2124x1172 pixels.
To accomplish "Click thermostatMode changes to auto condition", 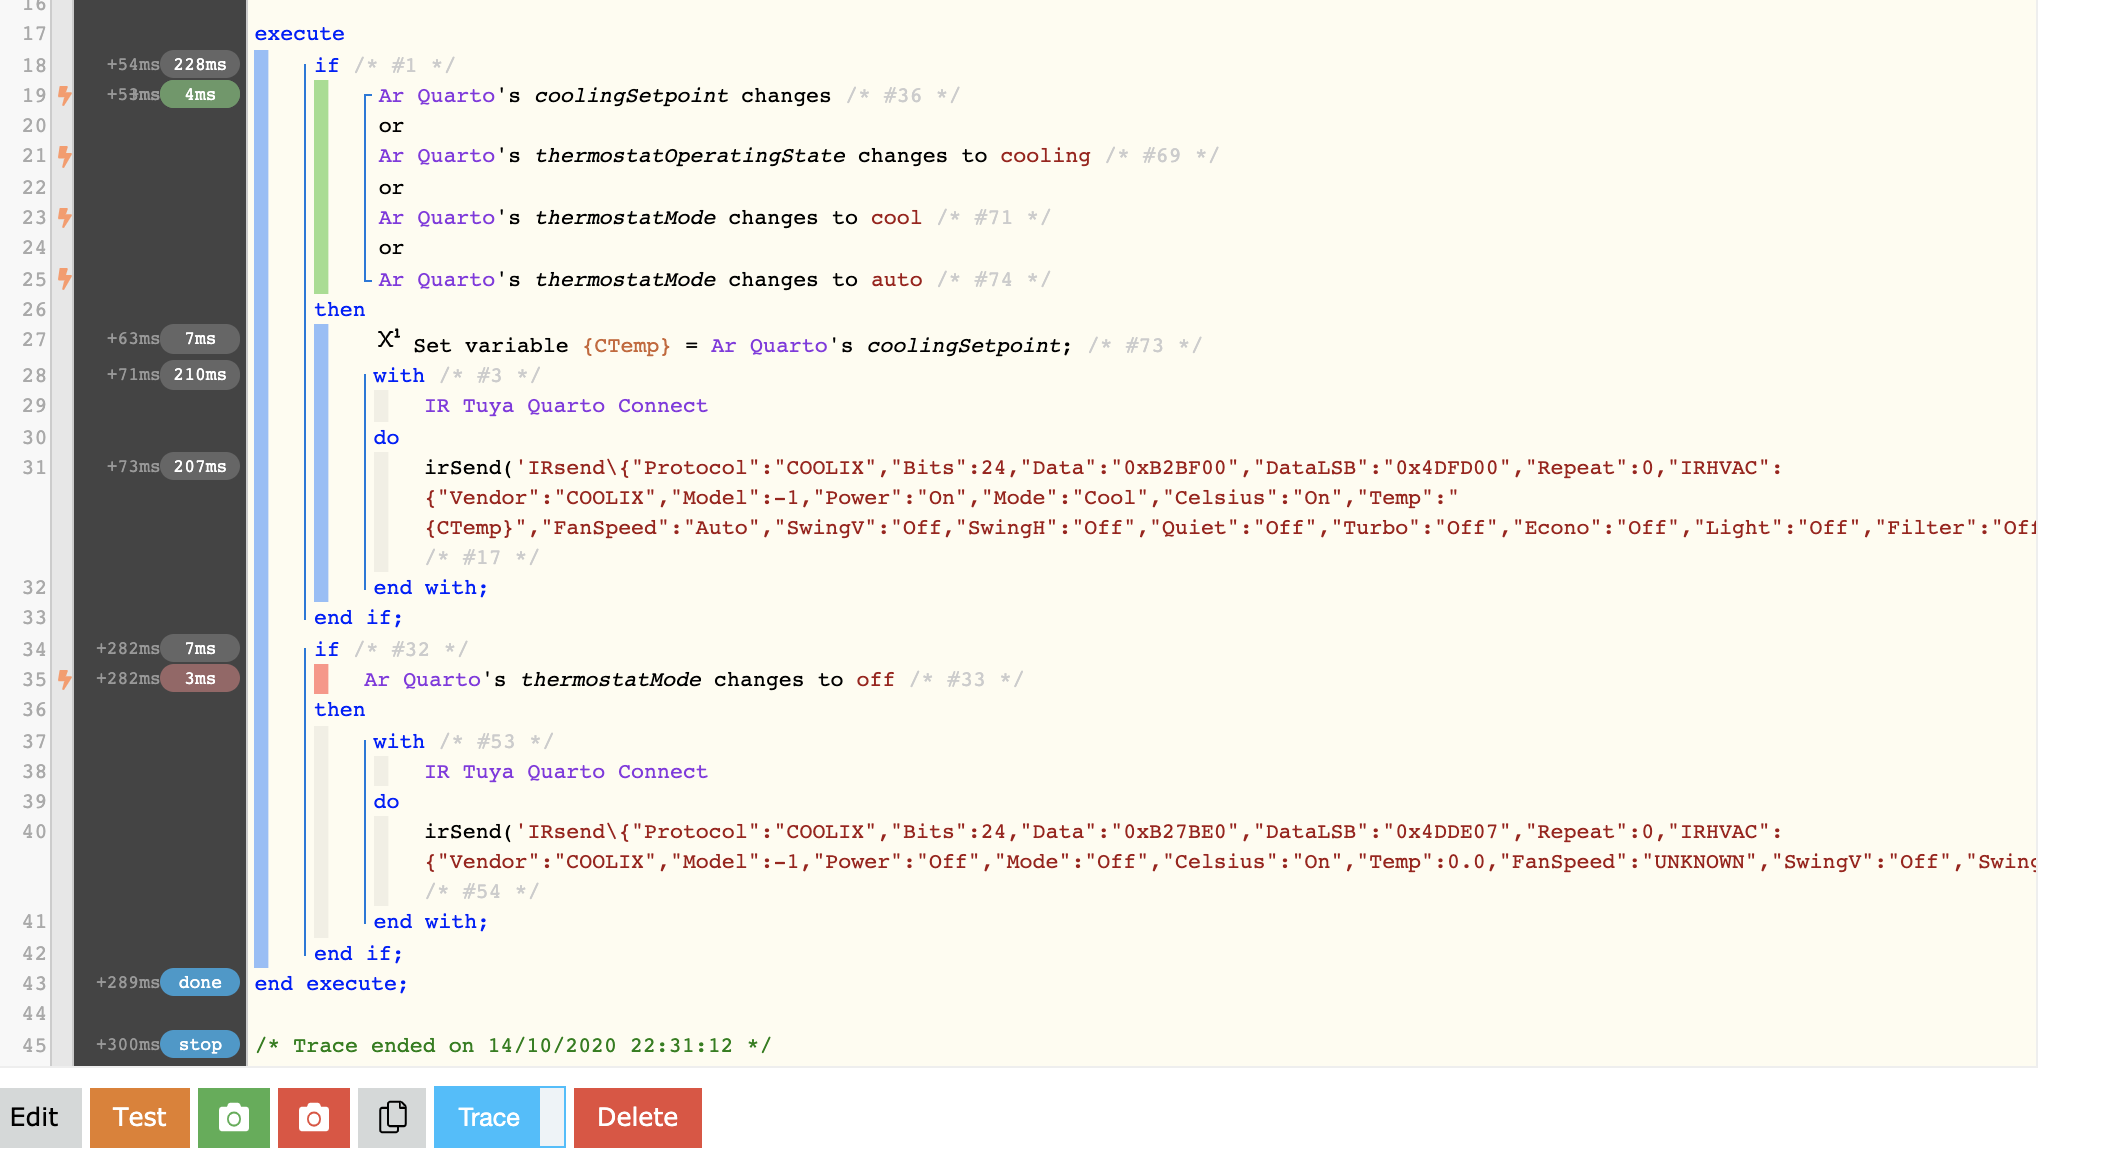I will pyautogui.click(x=650, y=279).
